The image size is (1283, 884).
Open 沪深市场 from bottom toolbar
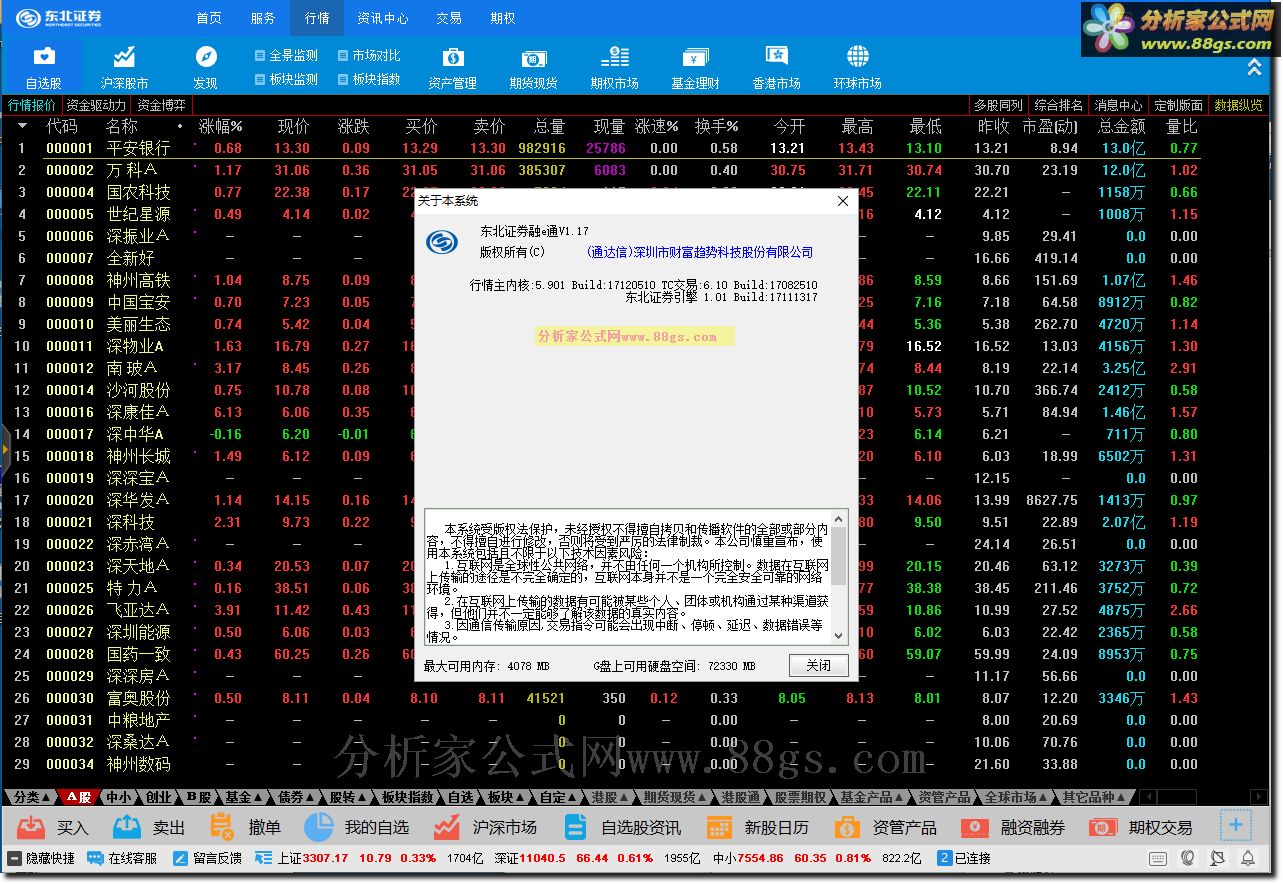tap(485, 827)
